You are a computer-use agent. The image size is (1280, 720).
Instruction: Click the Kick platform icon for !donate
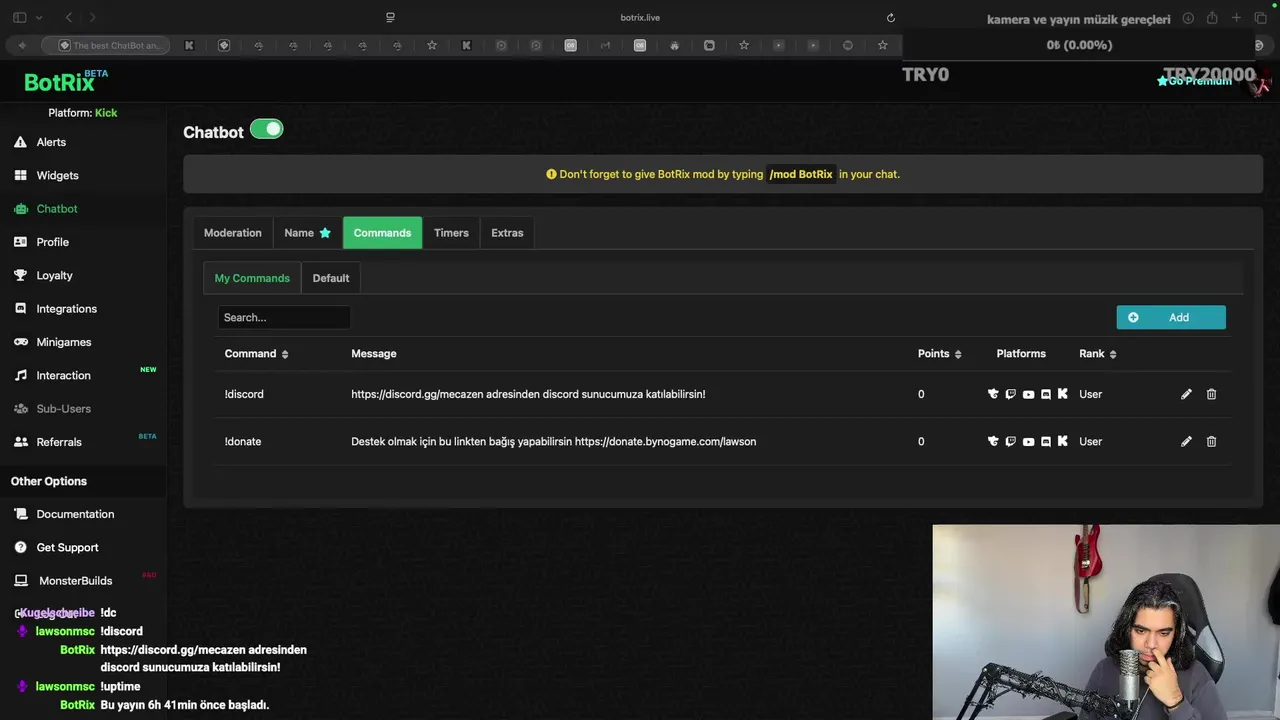coord(1063,441)
